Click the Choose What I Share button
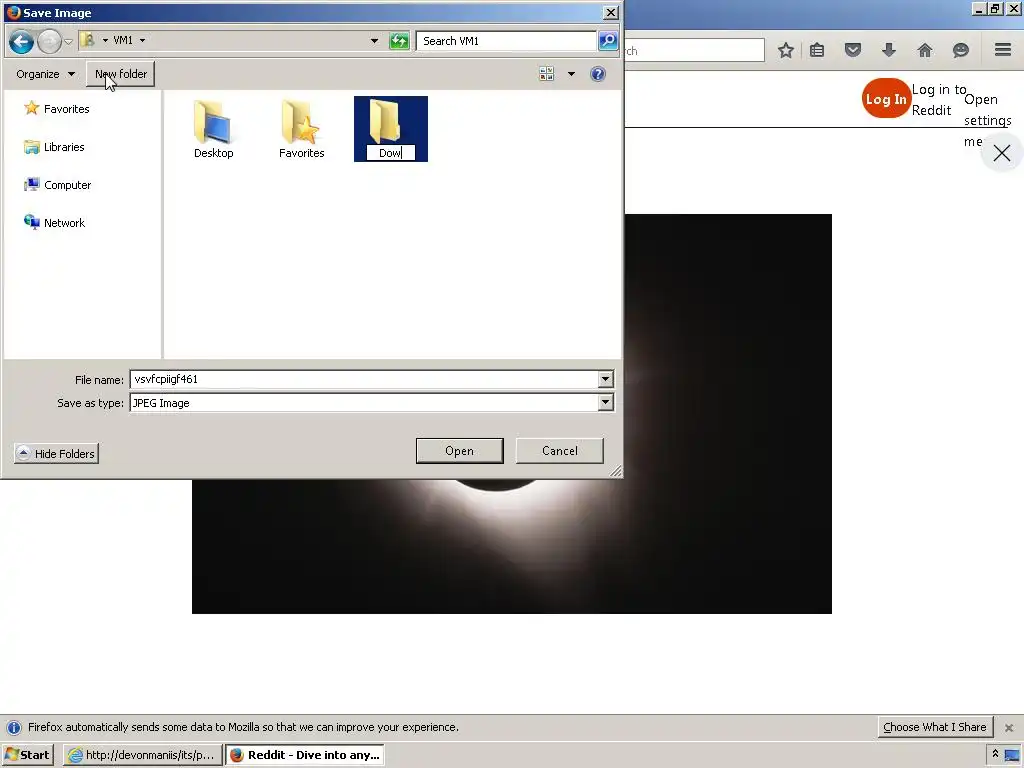The width and height of the screenshot is (1024, 768). pos(935,727)
